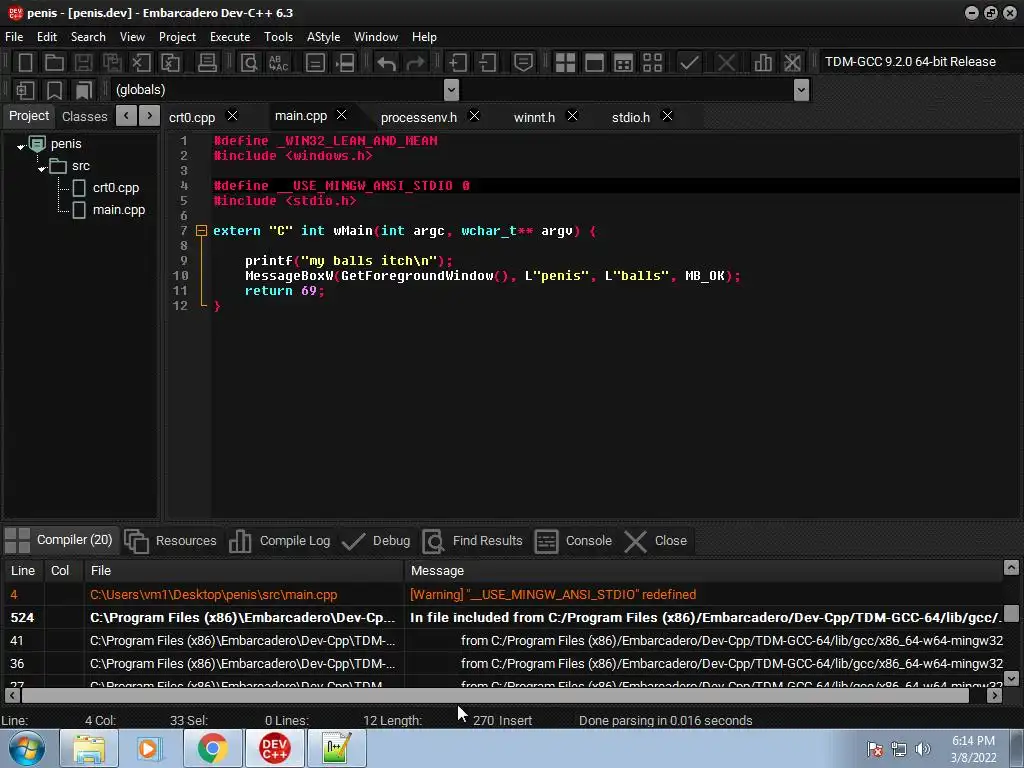The width and height of the screenshot is (1024, 768).
Task: Switch to the crt0.cpp editor tab
Action: click(x=192, y=117)
